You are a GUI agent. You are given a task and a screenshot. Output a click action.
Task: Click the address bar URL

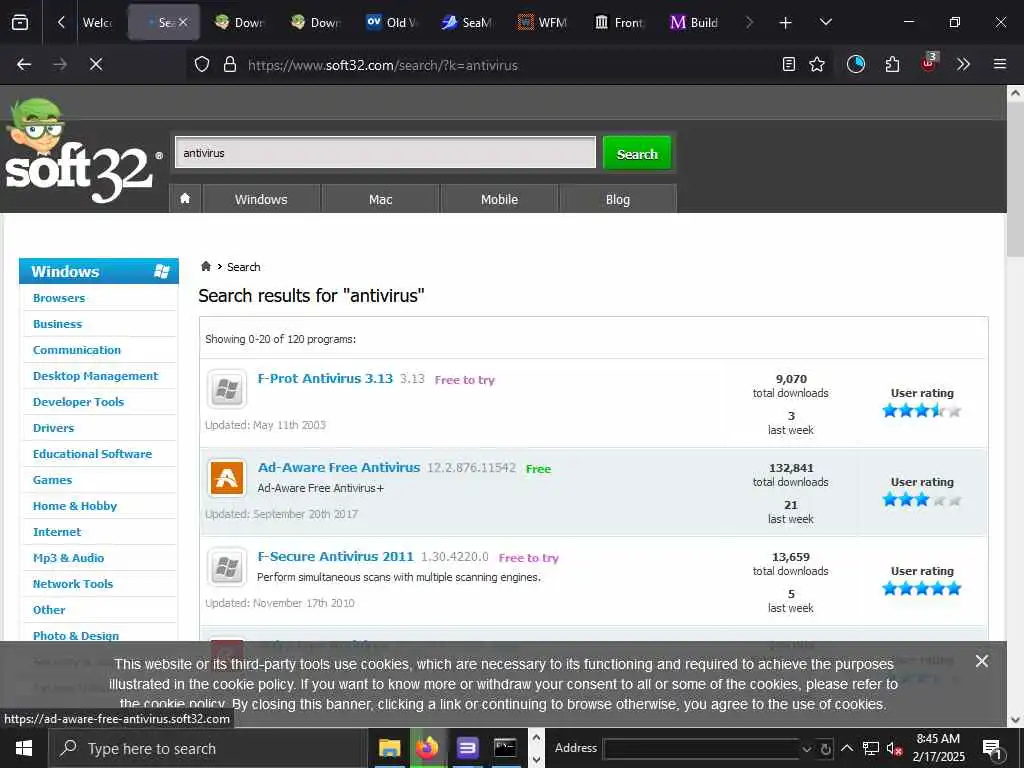pos(382,65)
